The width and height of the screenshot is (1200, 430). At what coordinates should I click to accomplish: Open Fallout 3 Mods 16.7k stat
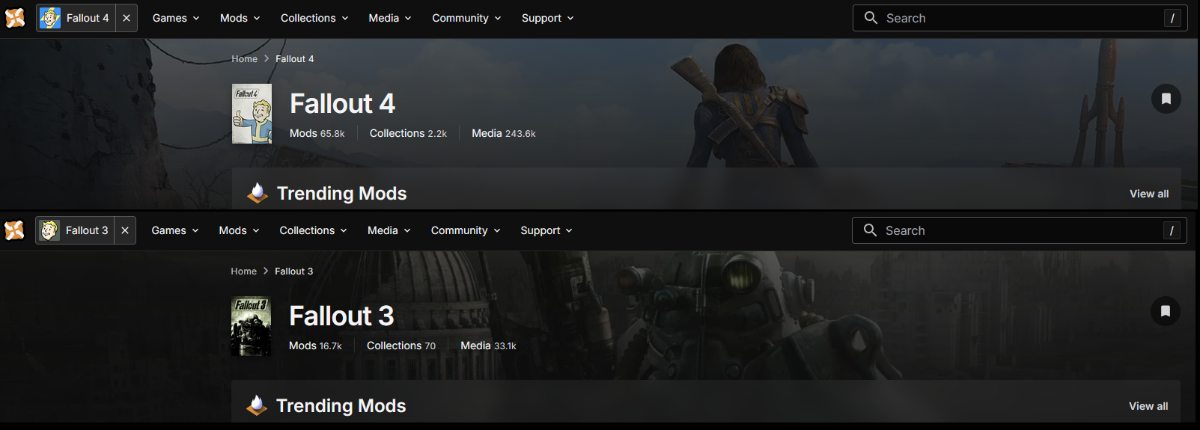click(315, 346)
